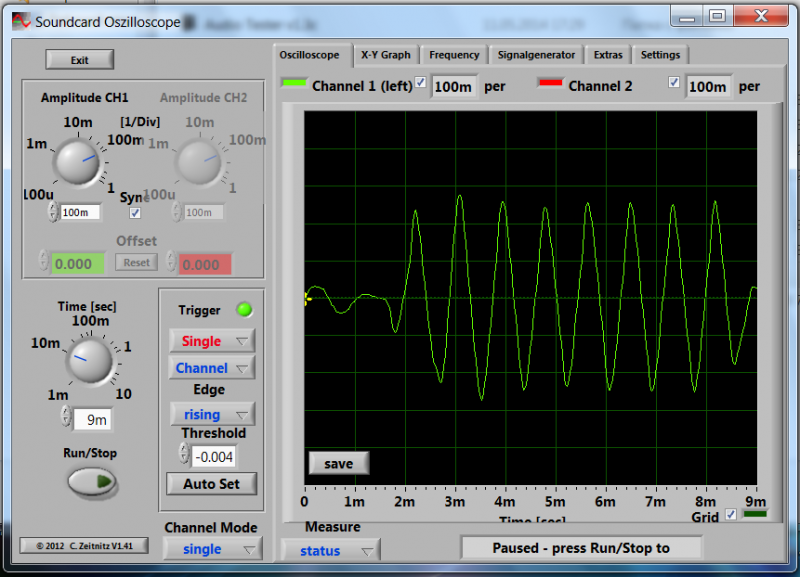Close the Soundcard Oszilloscope window

(761, 16)
